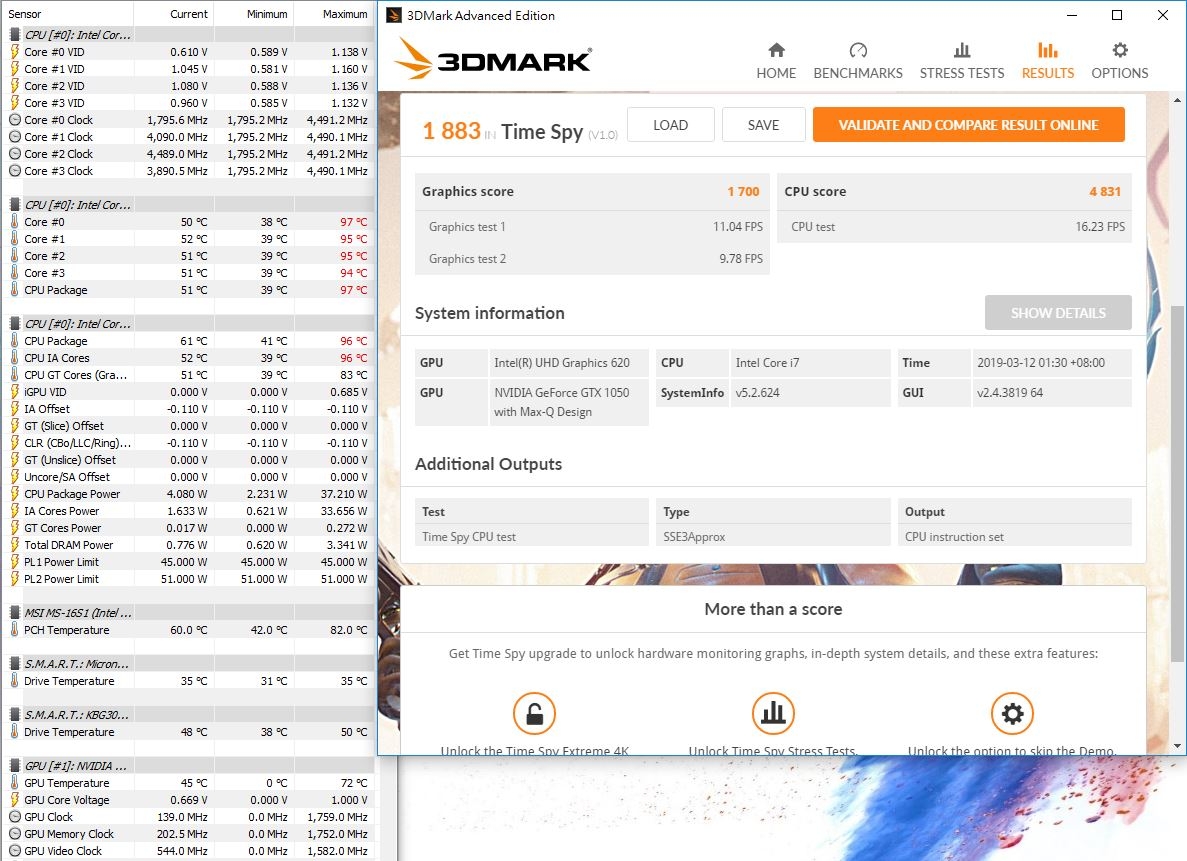
Task: Click the LOAD button
Action: [x=671, y=125]
